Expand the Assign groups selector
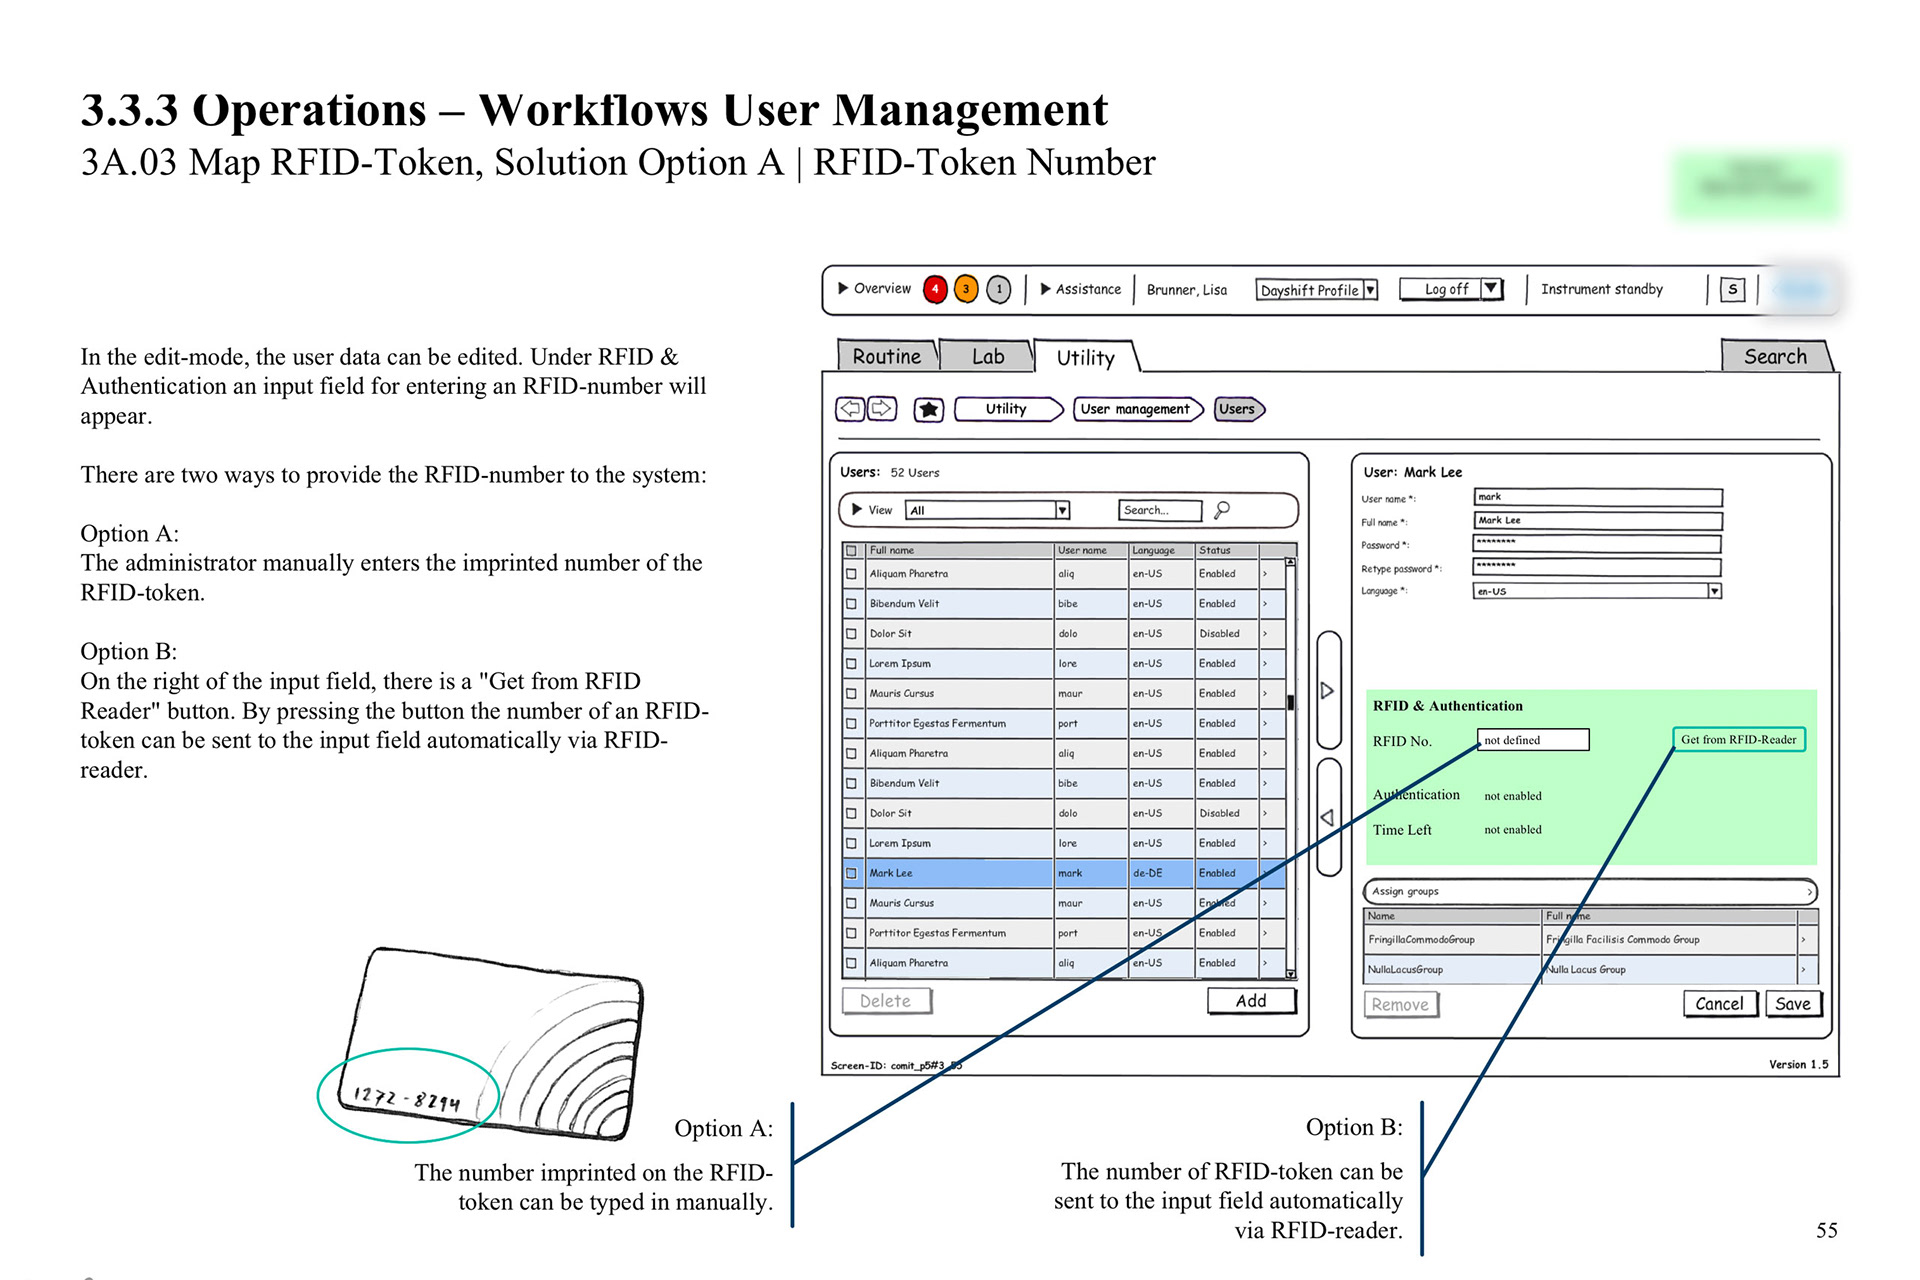The image size is (1920, 1280). (1590, 891)
